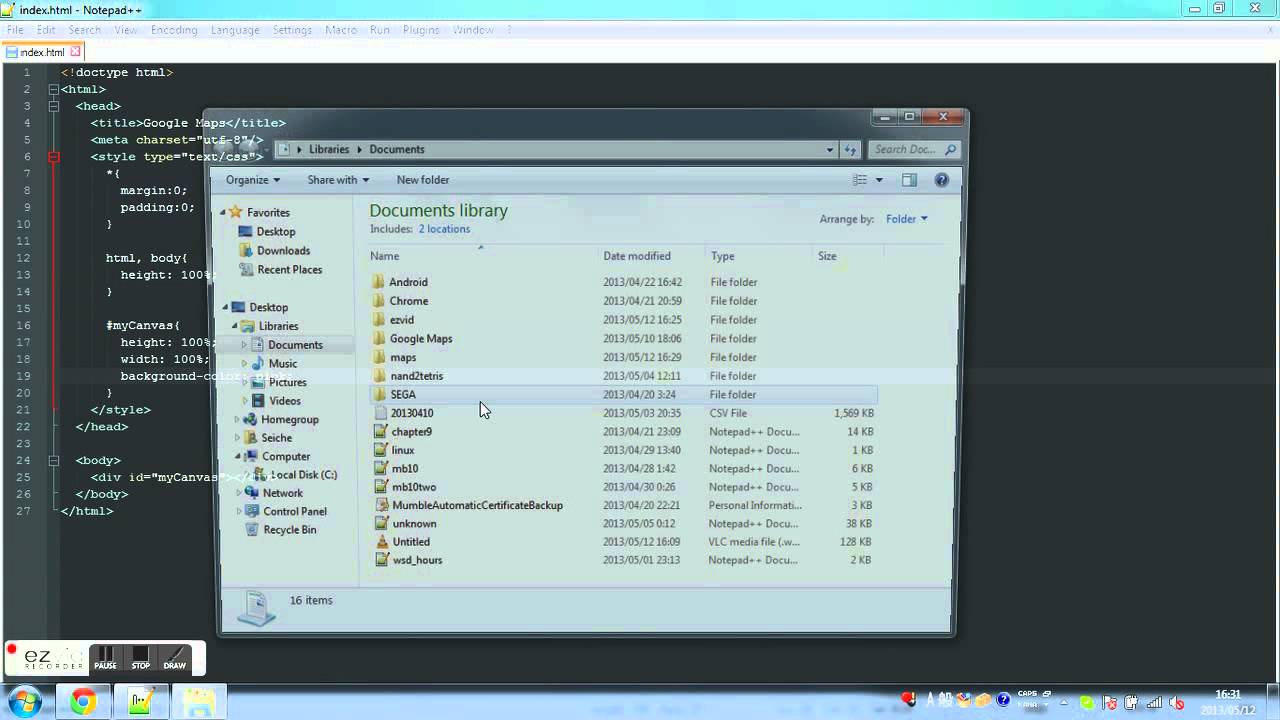Open the Notepad++ Language menu
Screen dimensions: 1280x720
(x=235, y=30)
